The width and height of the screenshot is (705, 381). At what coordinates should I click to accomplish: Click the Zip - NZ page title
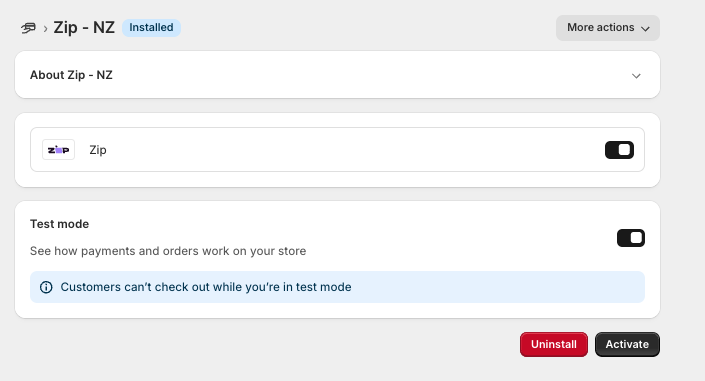point(84,27)
